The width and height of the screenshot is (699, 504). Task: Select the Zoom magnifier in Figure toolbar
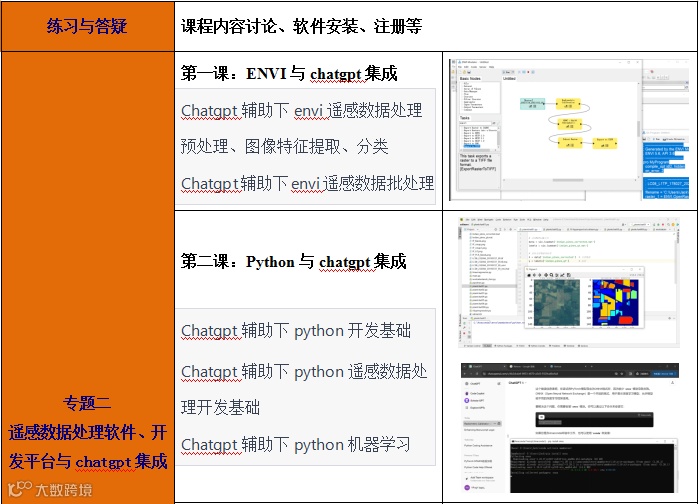tap(551, 275)
